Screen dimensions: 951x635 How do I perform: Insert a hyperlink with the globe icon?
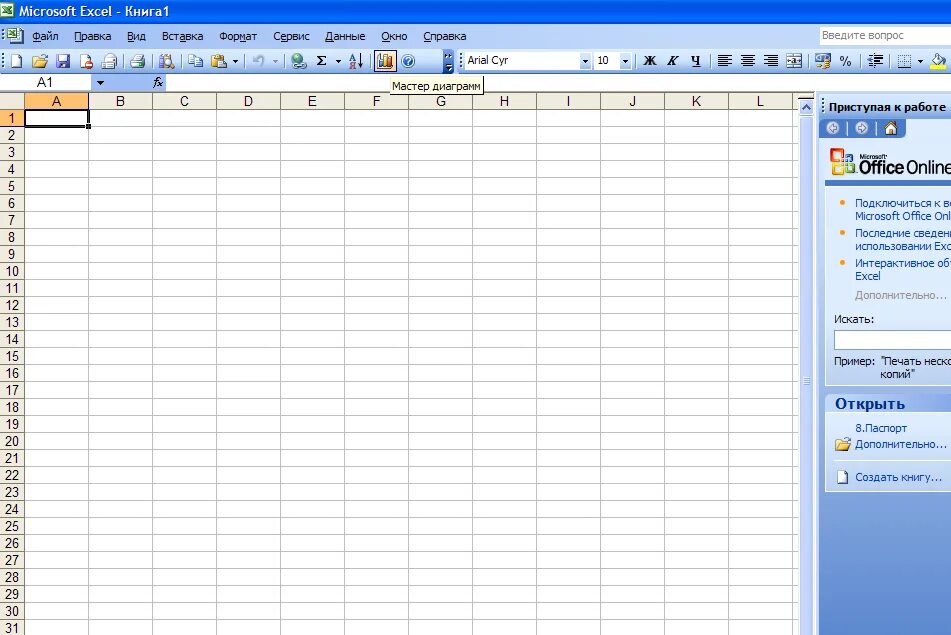tap(298, 61)
